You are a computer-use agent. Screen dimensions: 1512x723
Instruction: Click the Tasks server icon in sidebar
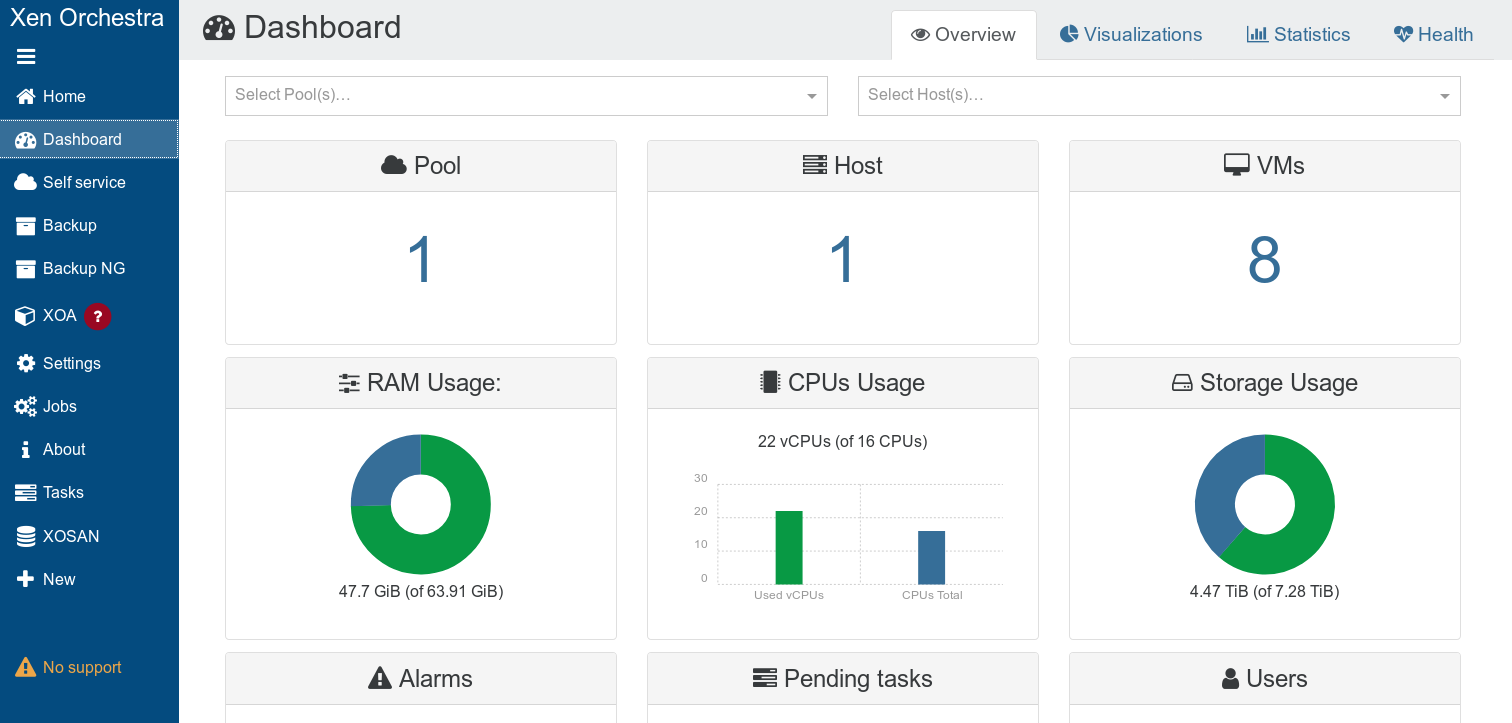tap(26, 492)
